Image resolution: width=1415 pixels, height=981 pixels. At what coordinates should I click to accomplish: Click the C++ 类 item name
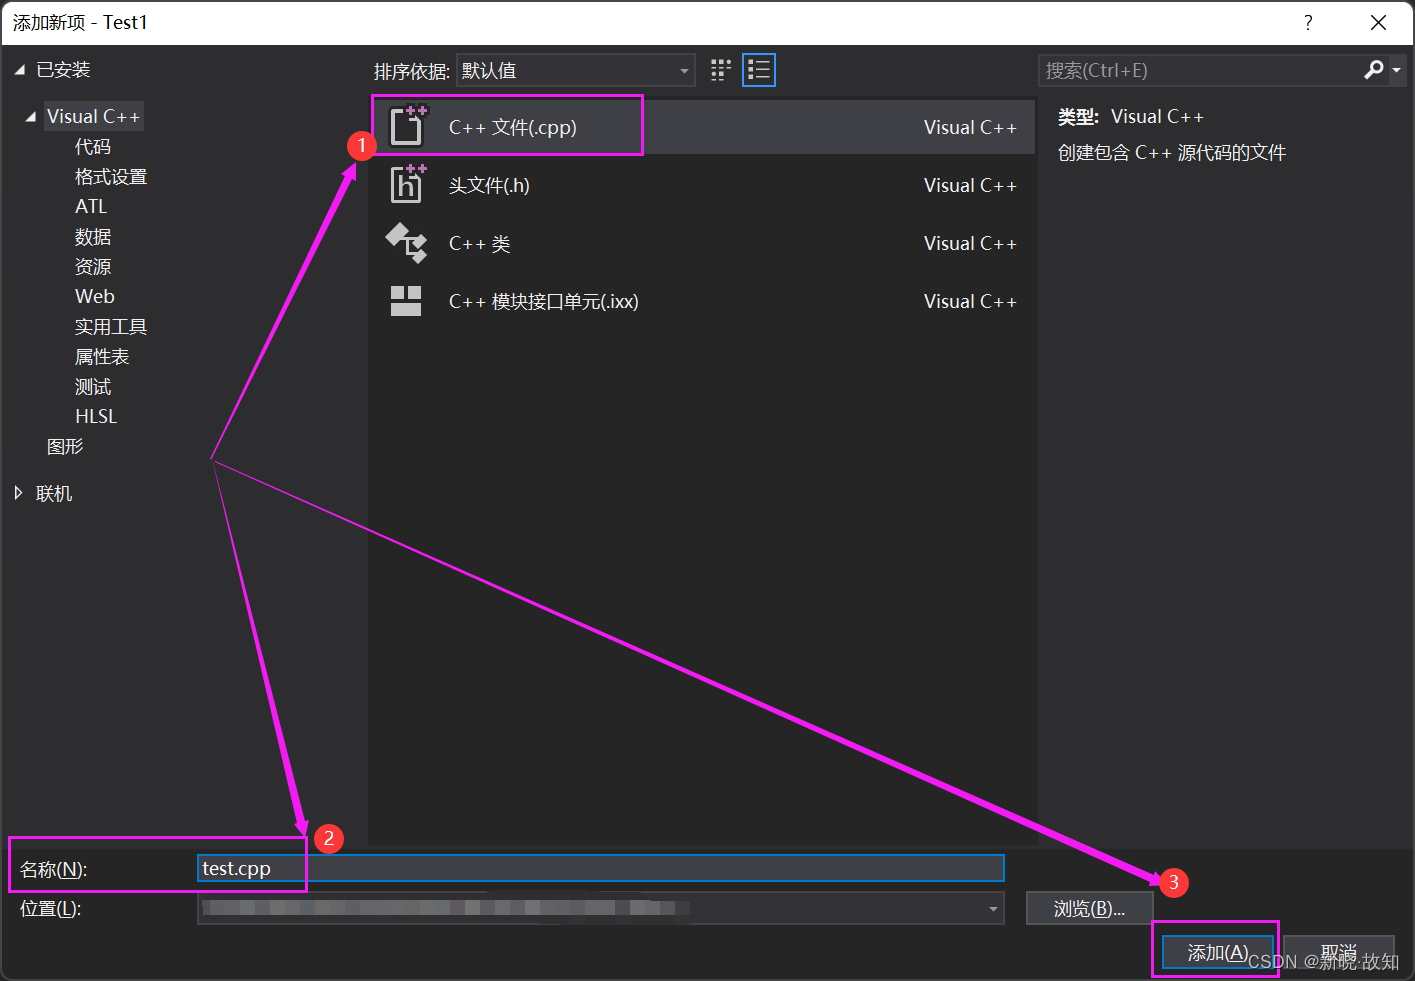click(x=479, y=243)
